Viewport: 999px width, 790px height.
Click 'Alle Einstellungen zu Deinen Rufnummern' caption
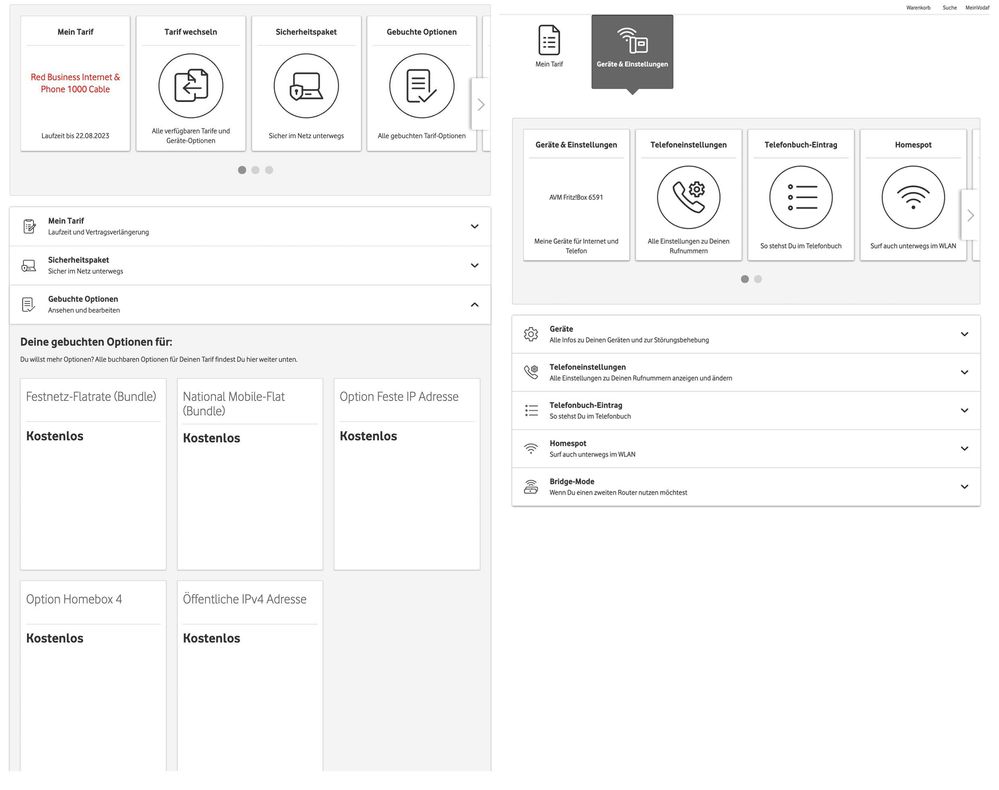click(x=688, y=246)
